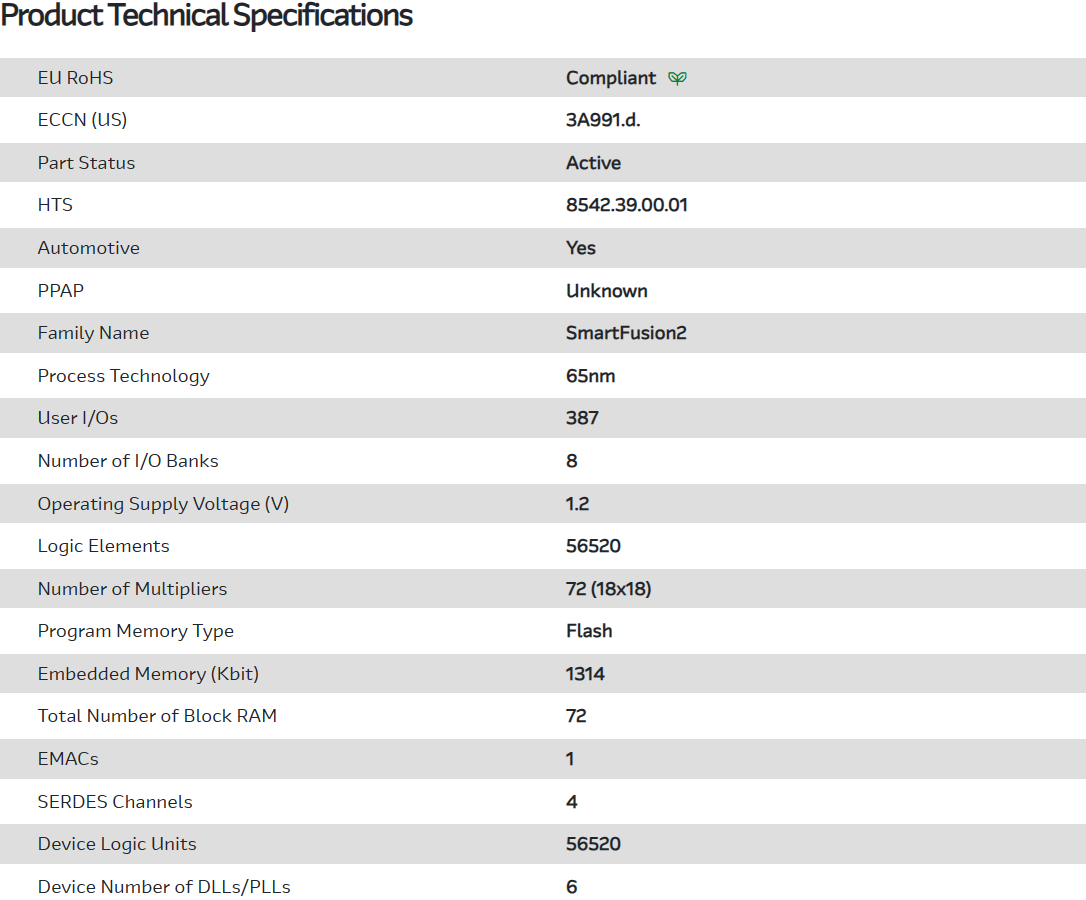Click the Operating Supply Voltage (V) label
Image resolution: width=1086 pixels, height=900 pixels.
point(163,504)
